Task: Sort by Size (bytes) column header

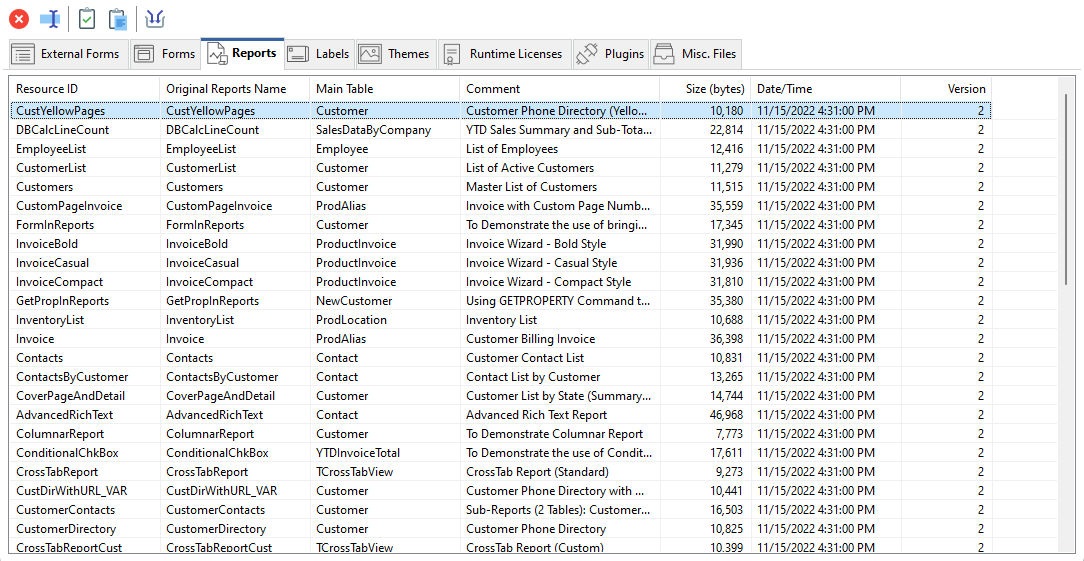Action: (705, 89)
